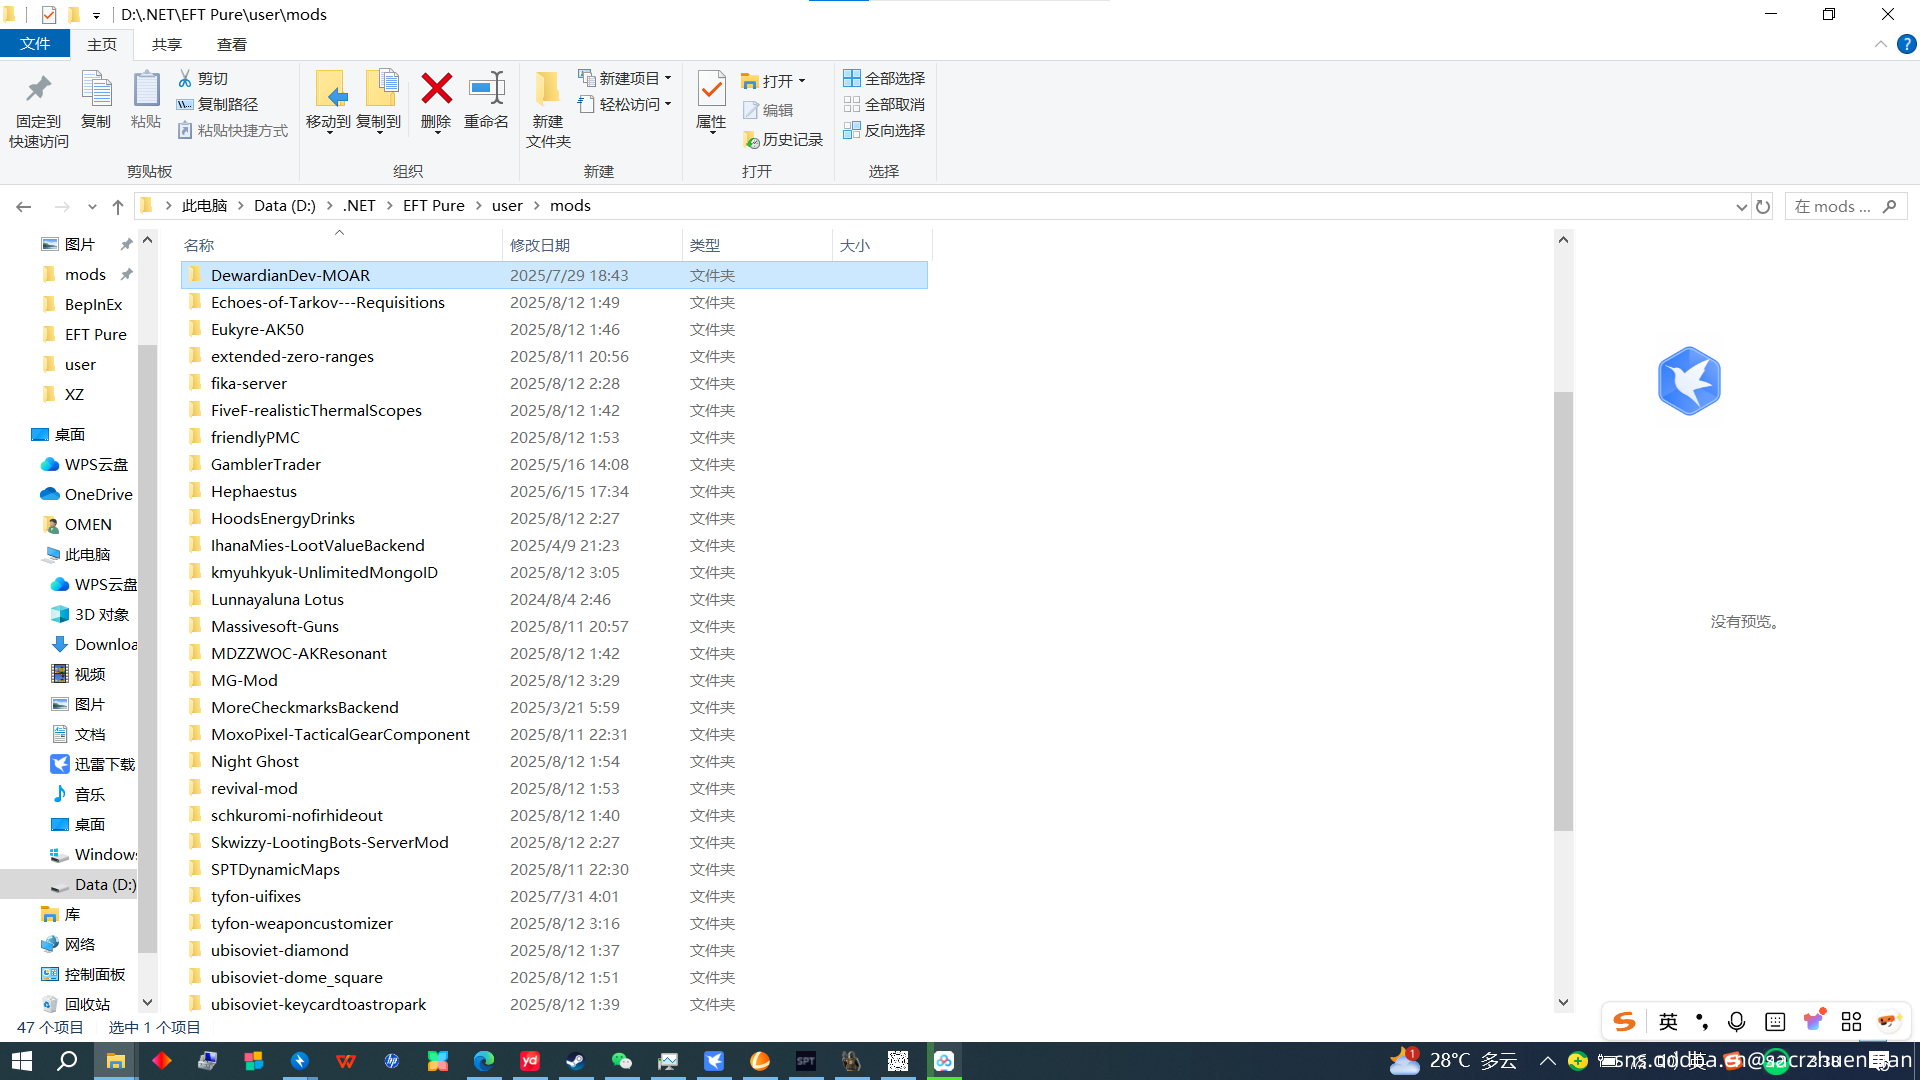Image resolution: width=1920 pixels, height=1080 pixels.
Task: Select the fika-server folder
Action: pos(554,383)
